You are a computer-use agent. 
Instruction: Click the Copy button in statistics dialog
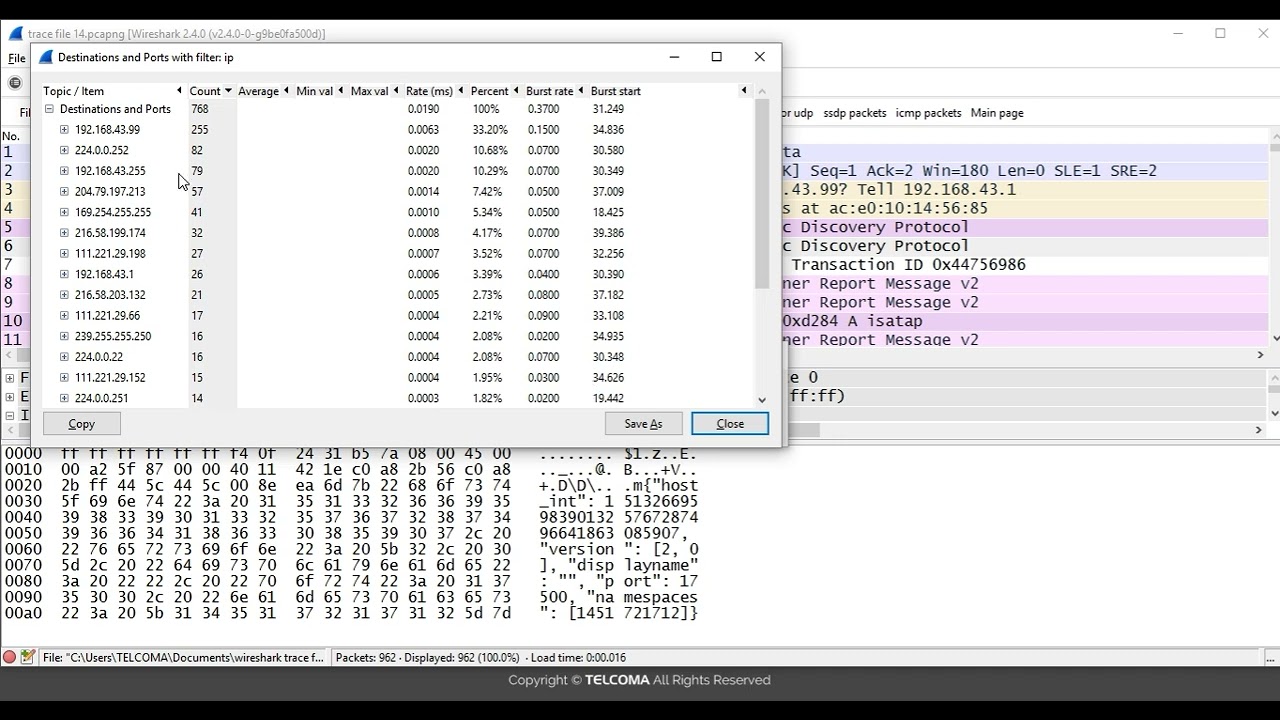point(81,424)
